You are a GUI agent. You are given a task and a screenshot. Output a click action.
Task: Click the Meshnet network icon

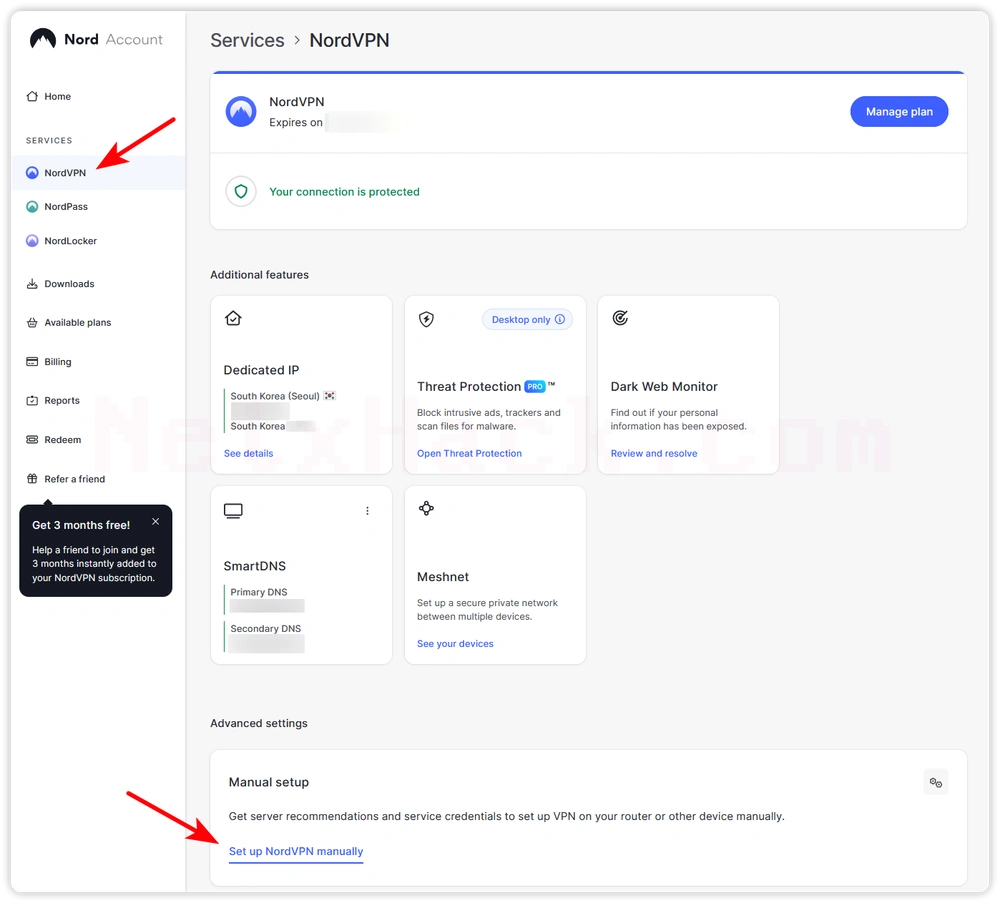click(x=427, y=508)
